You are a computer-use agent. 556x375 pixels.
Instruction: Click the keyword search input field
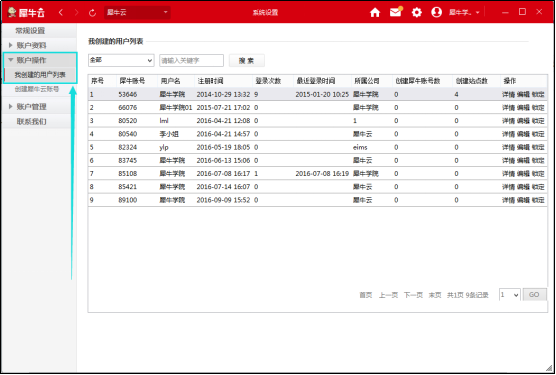click(x=191, y=61)
